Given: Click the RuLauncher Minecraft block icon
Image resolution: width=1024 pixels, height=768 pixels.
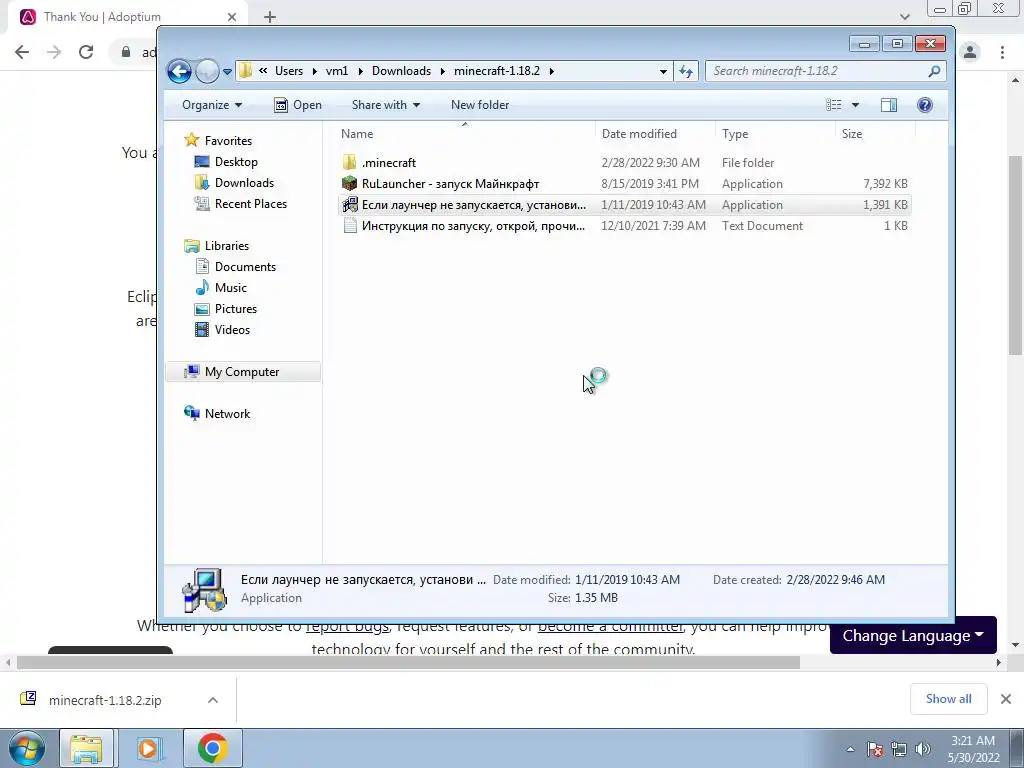Looking at the screenshot, I should [x=350, y=184].
